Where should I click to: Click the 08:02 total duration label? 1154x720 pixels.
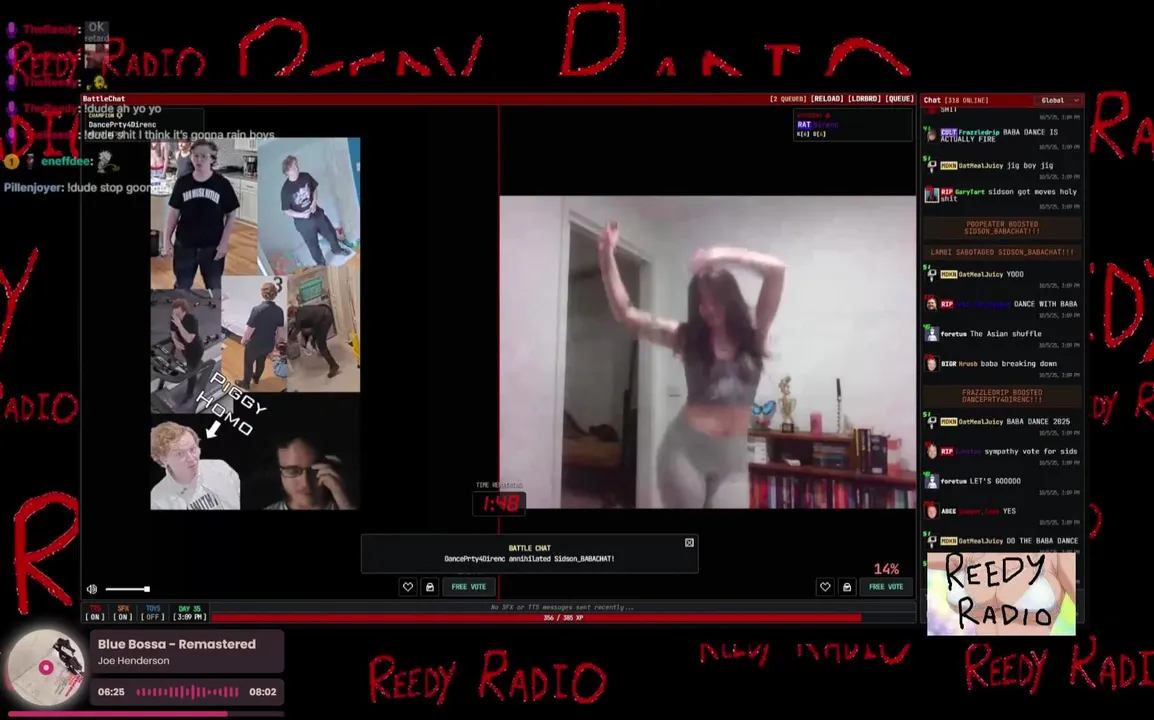click(x=263, y=692)
